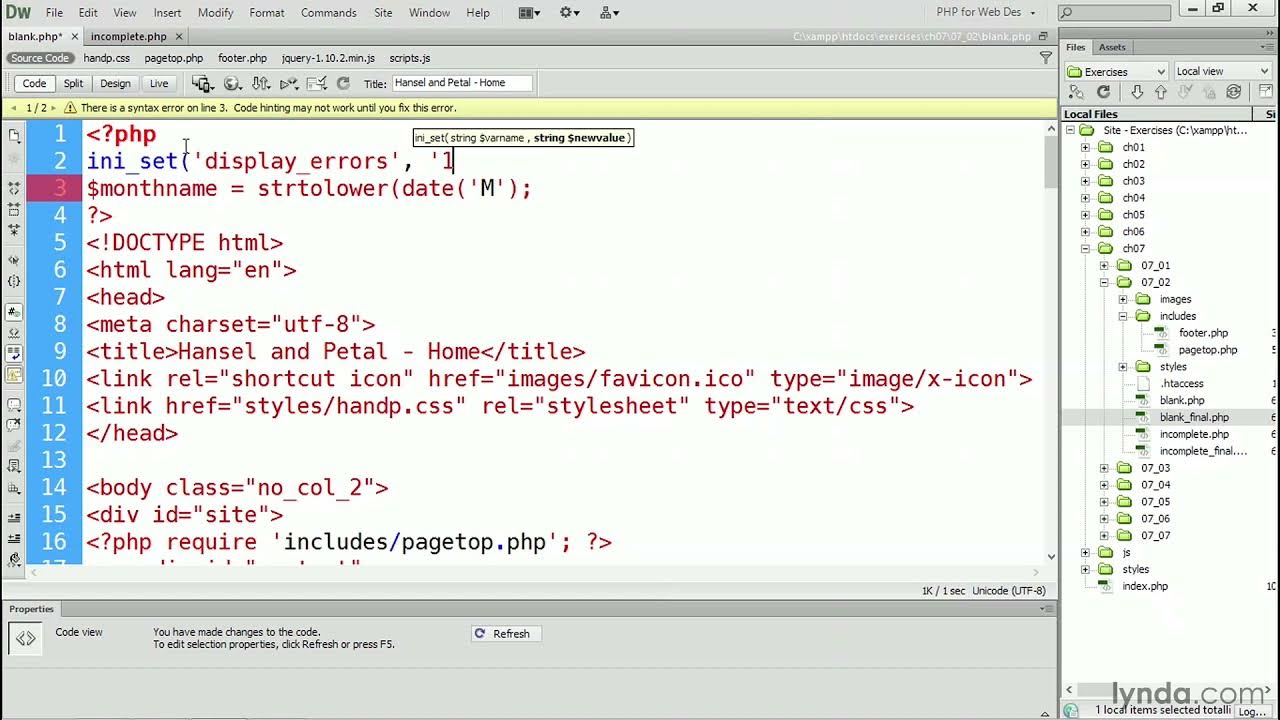
Task: Switch to the Assets panel tab
Action: coord(1112,47)
